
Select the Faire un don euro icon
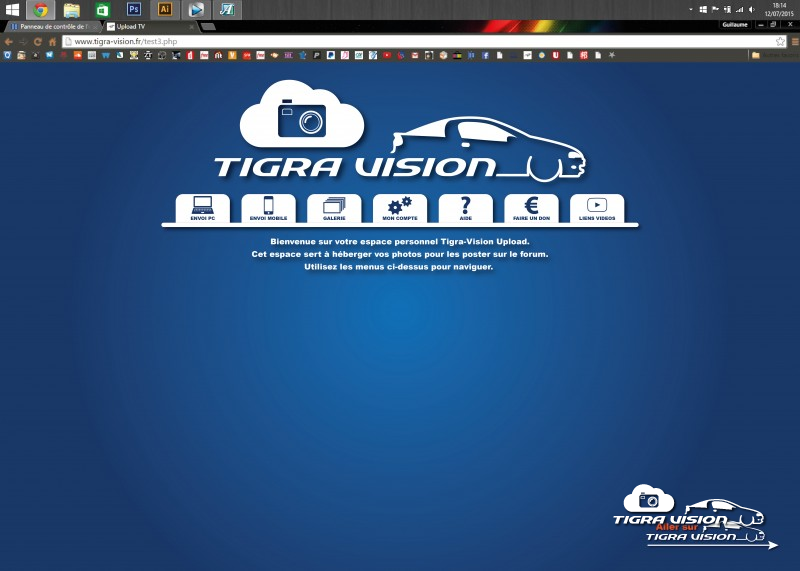pyautogui.click(x=531, y=208)
